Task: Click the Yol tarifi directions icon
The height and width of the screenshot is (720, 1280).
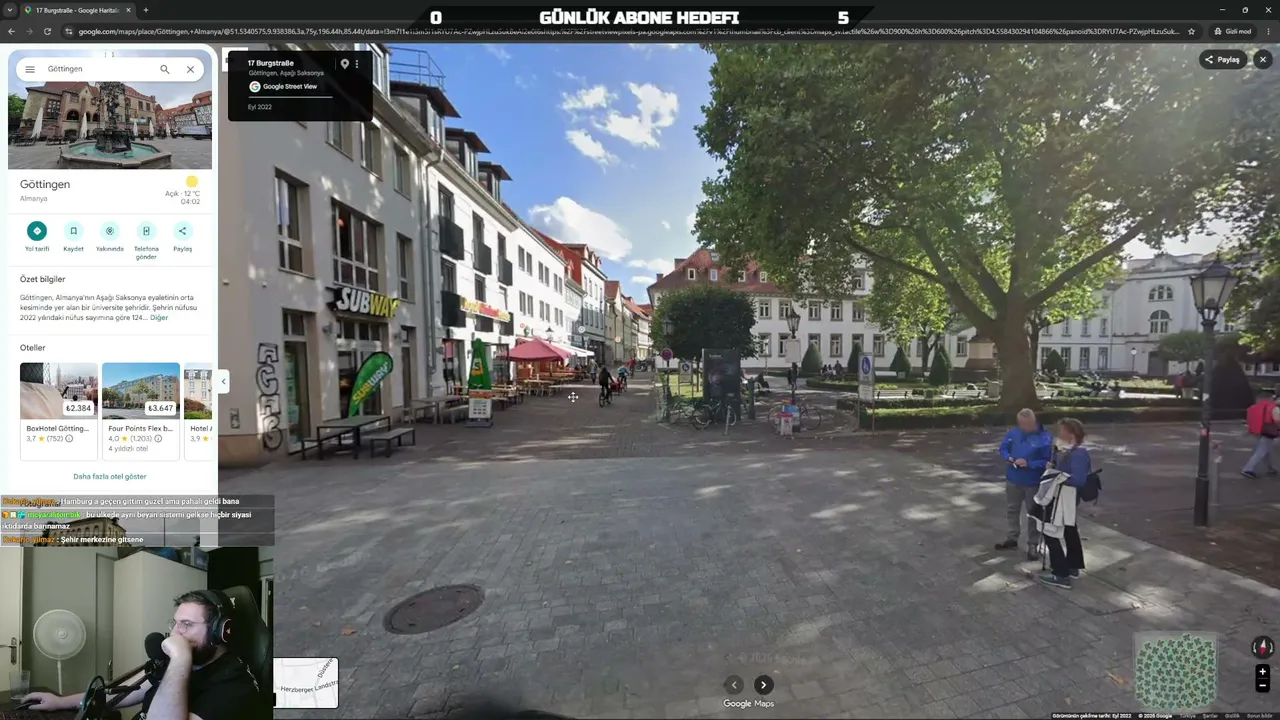Action: pyautogui.click(x=37, y=231)
